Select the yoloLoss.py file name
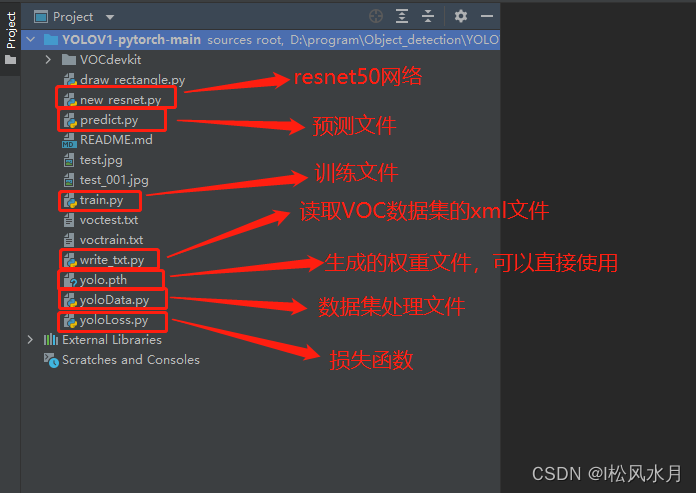 [x=114, y=320]
